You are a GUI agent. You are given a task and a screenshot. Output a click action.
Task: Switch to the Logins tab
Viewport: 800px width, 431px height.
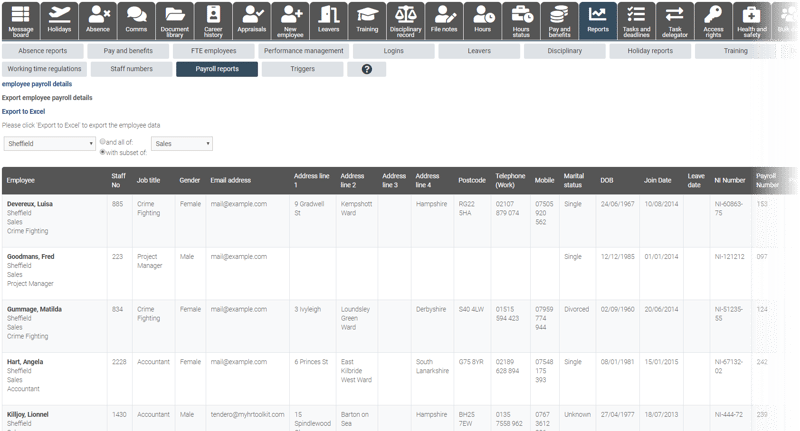[x=393, y=51]
